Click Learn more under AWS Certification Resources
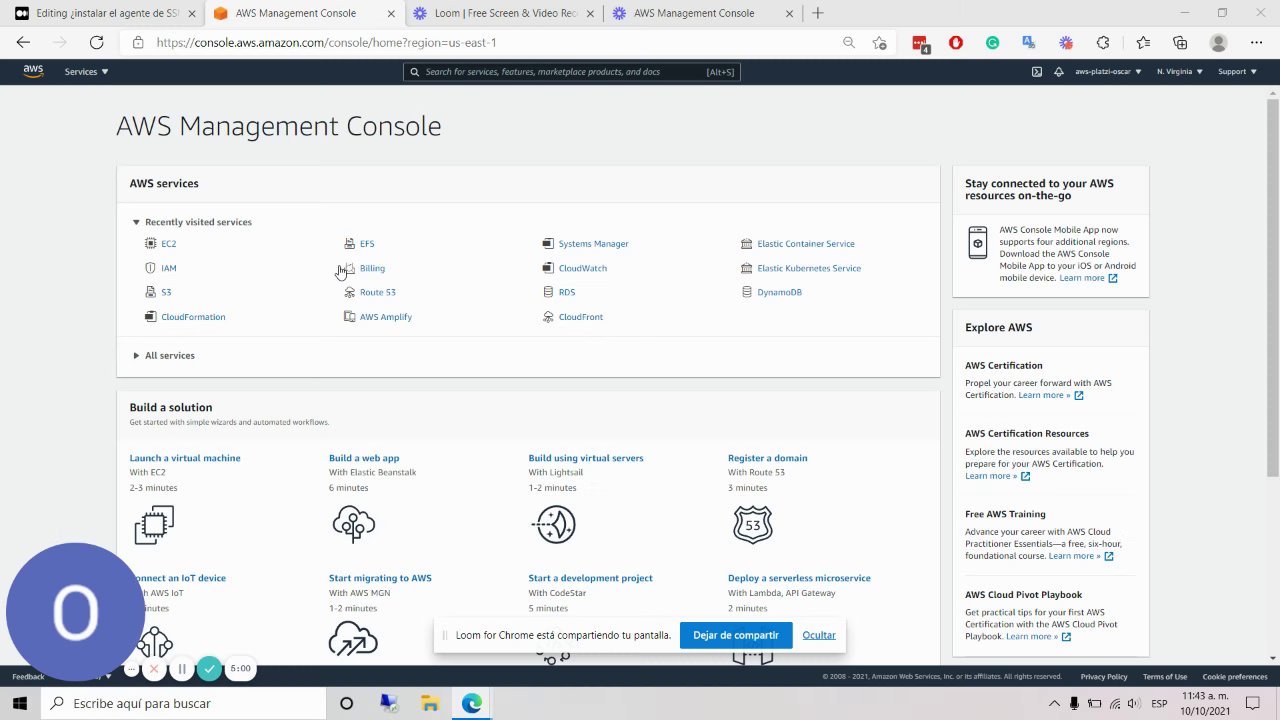 tap(997, 476)
